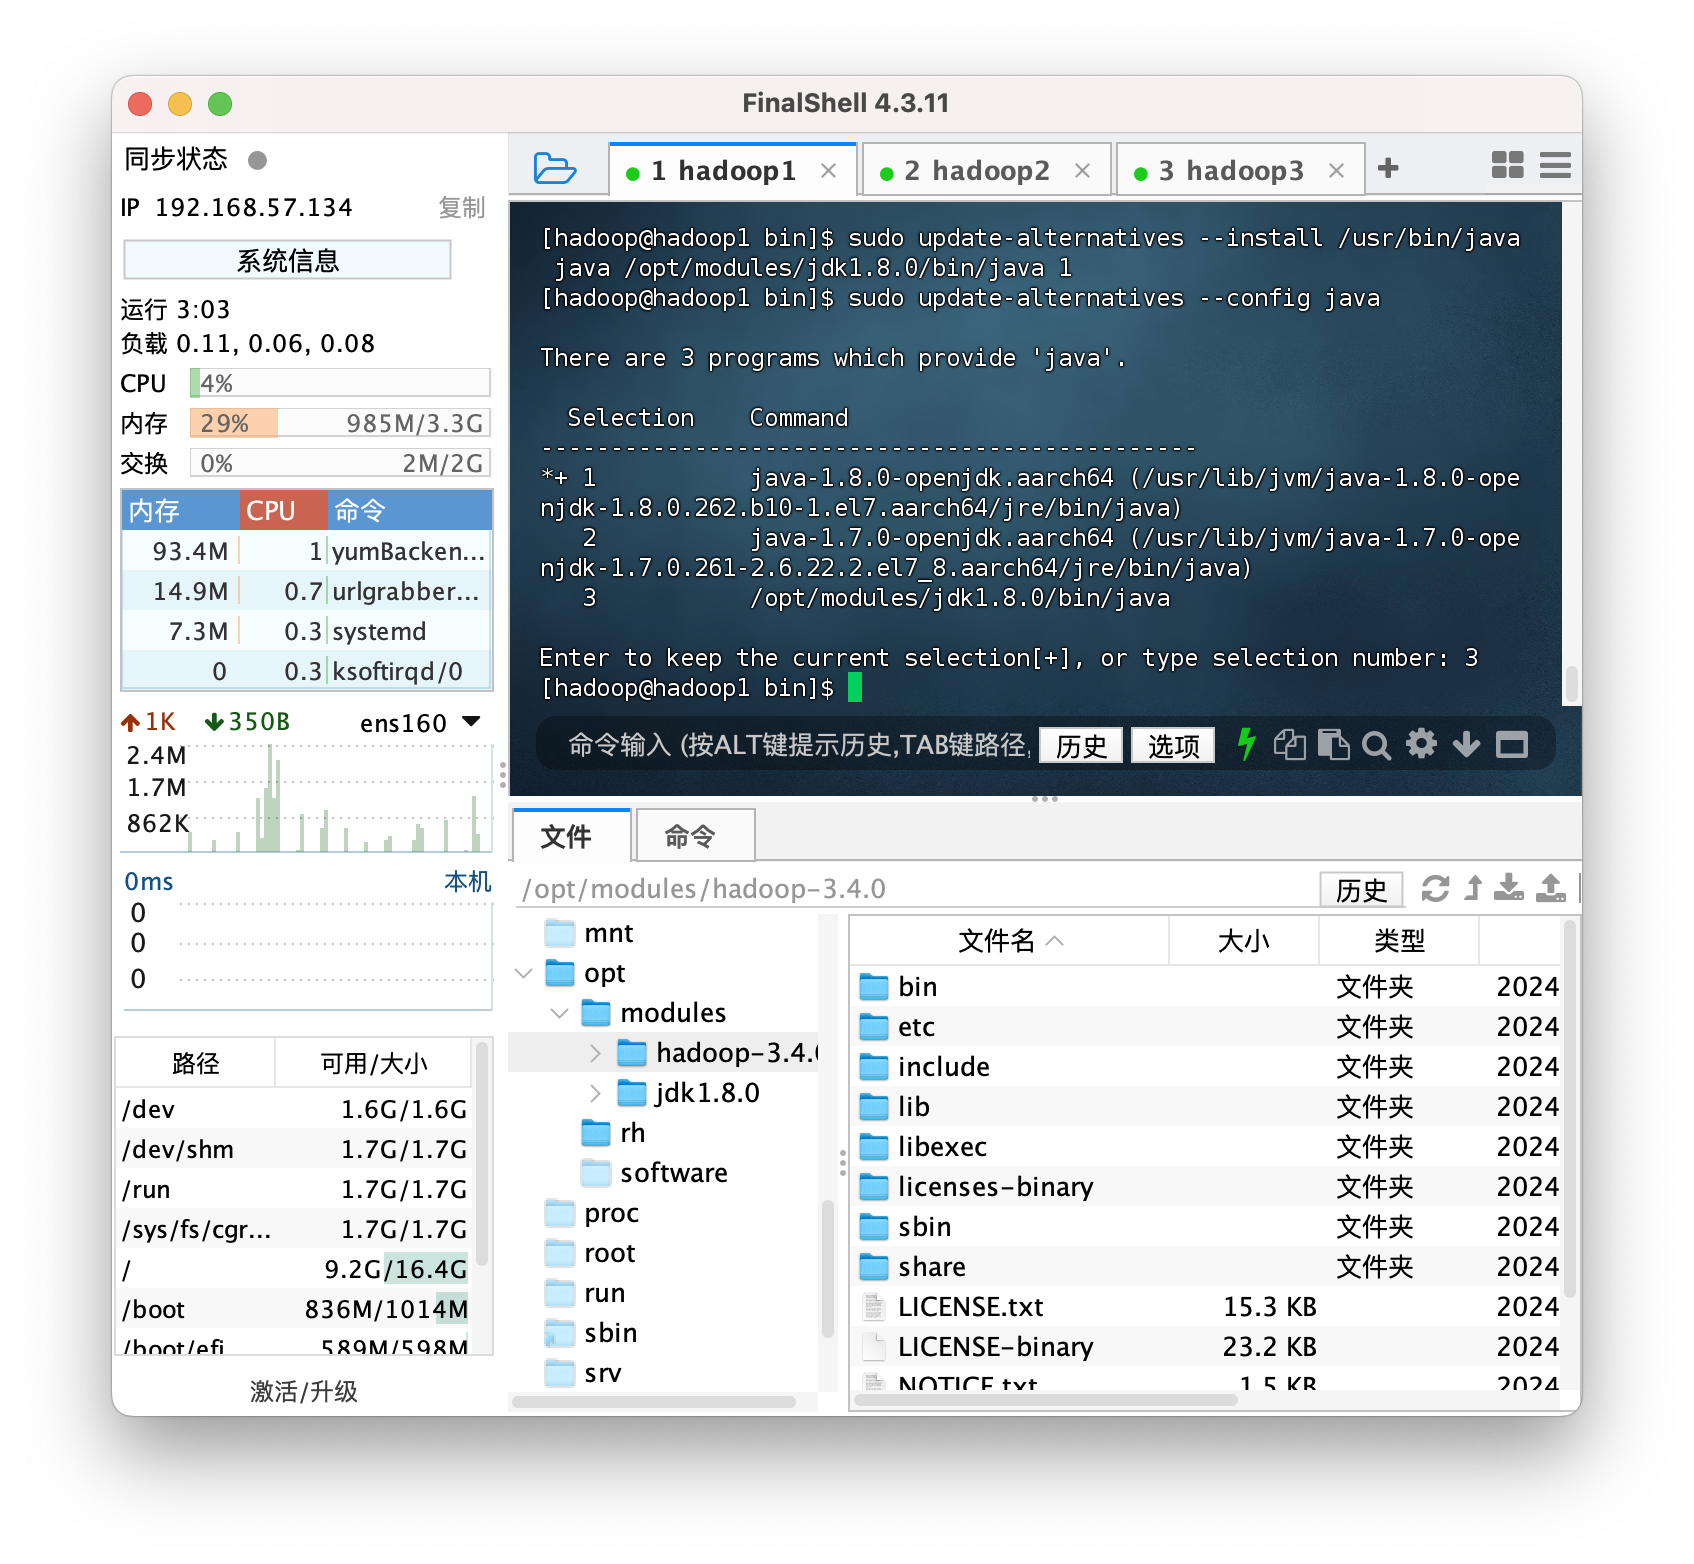Open the hamburger main menu icon

click(1555, 165)
